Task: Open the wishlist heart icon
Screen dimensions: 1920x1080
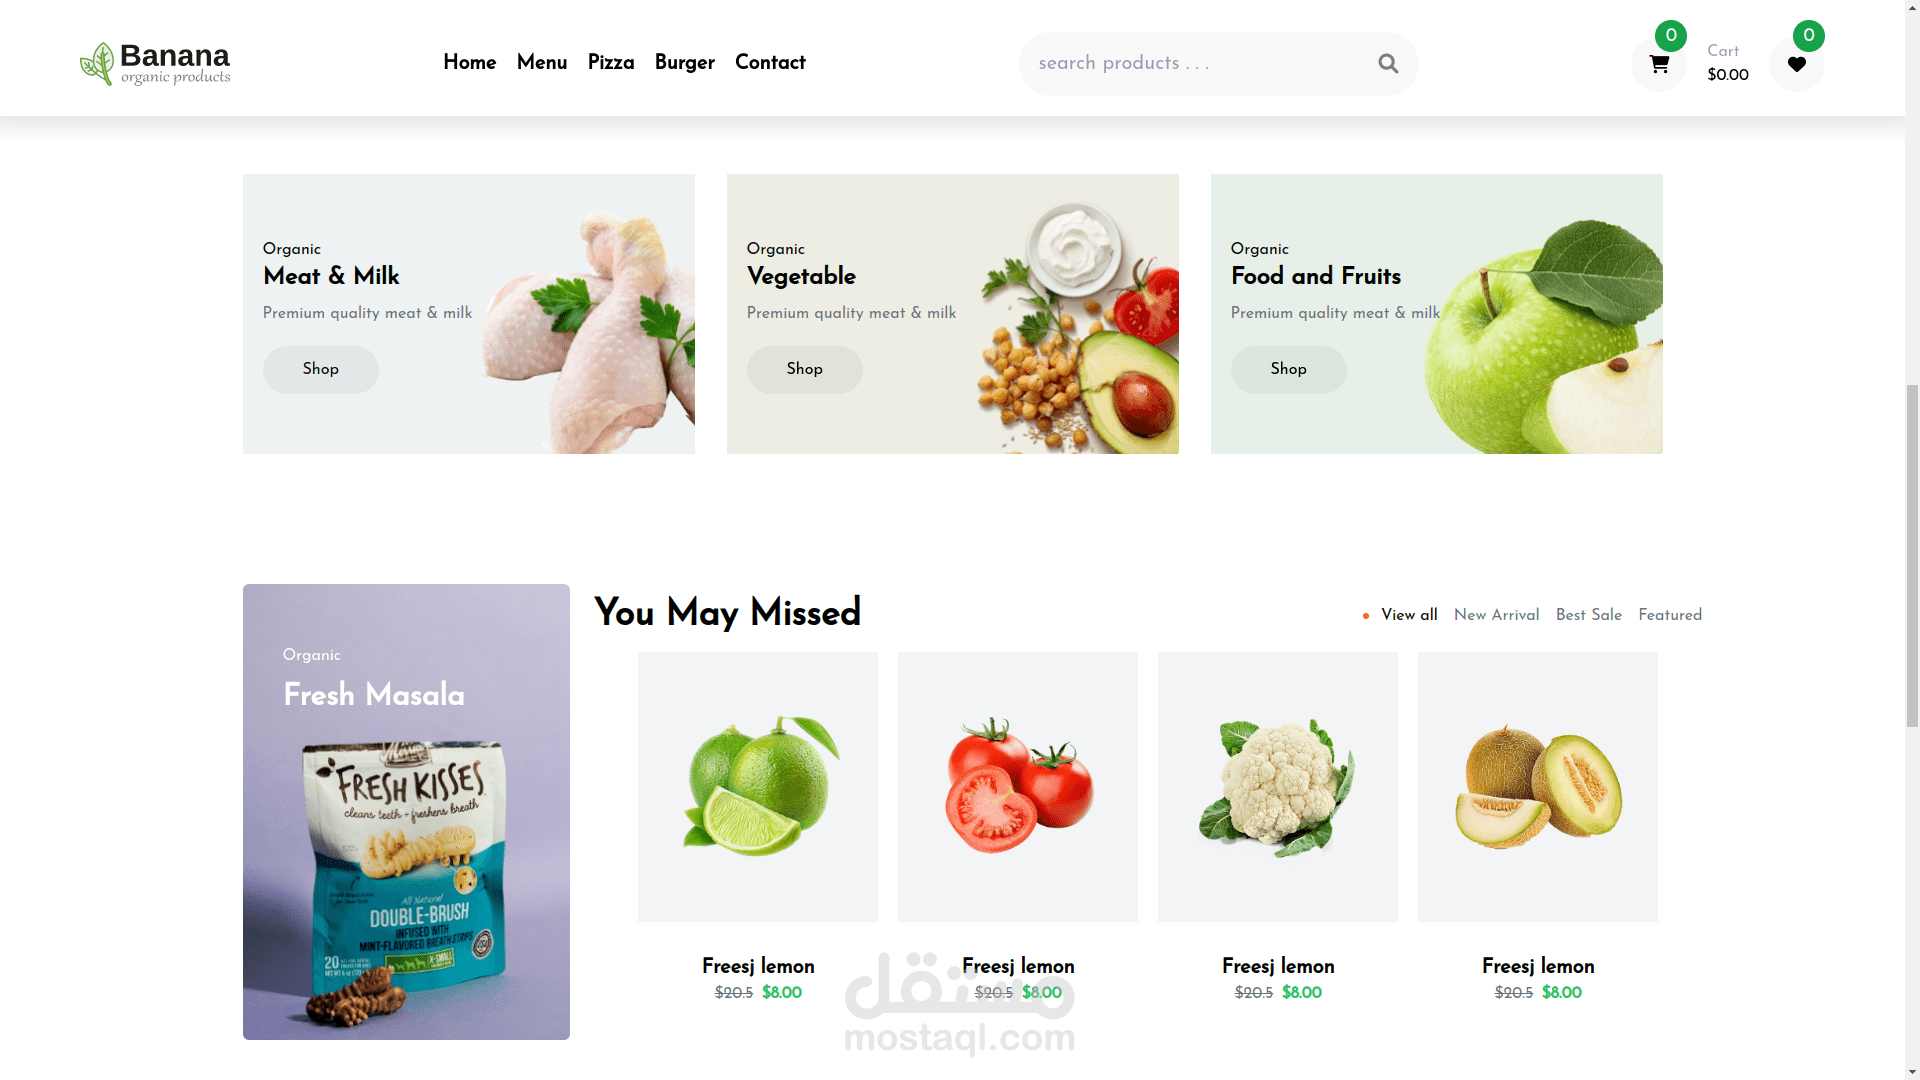Action: click(x=1797, y=64)
